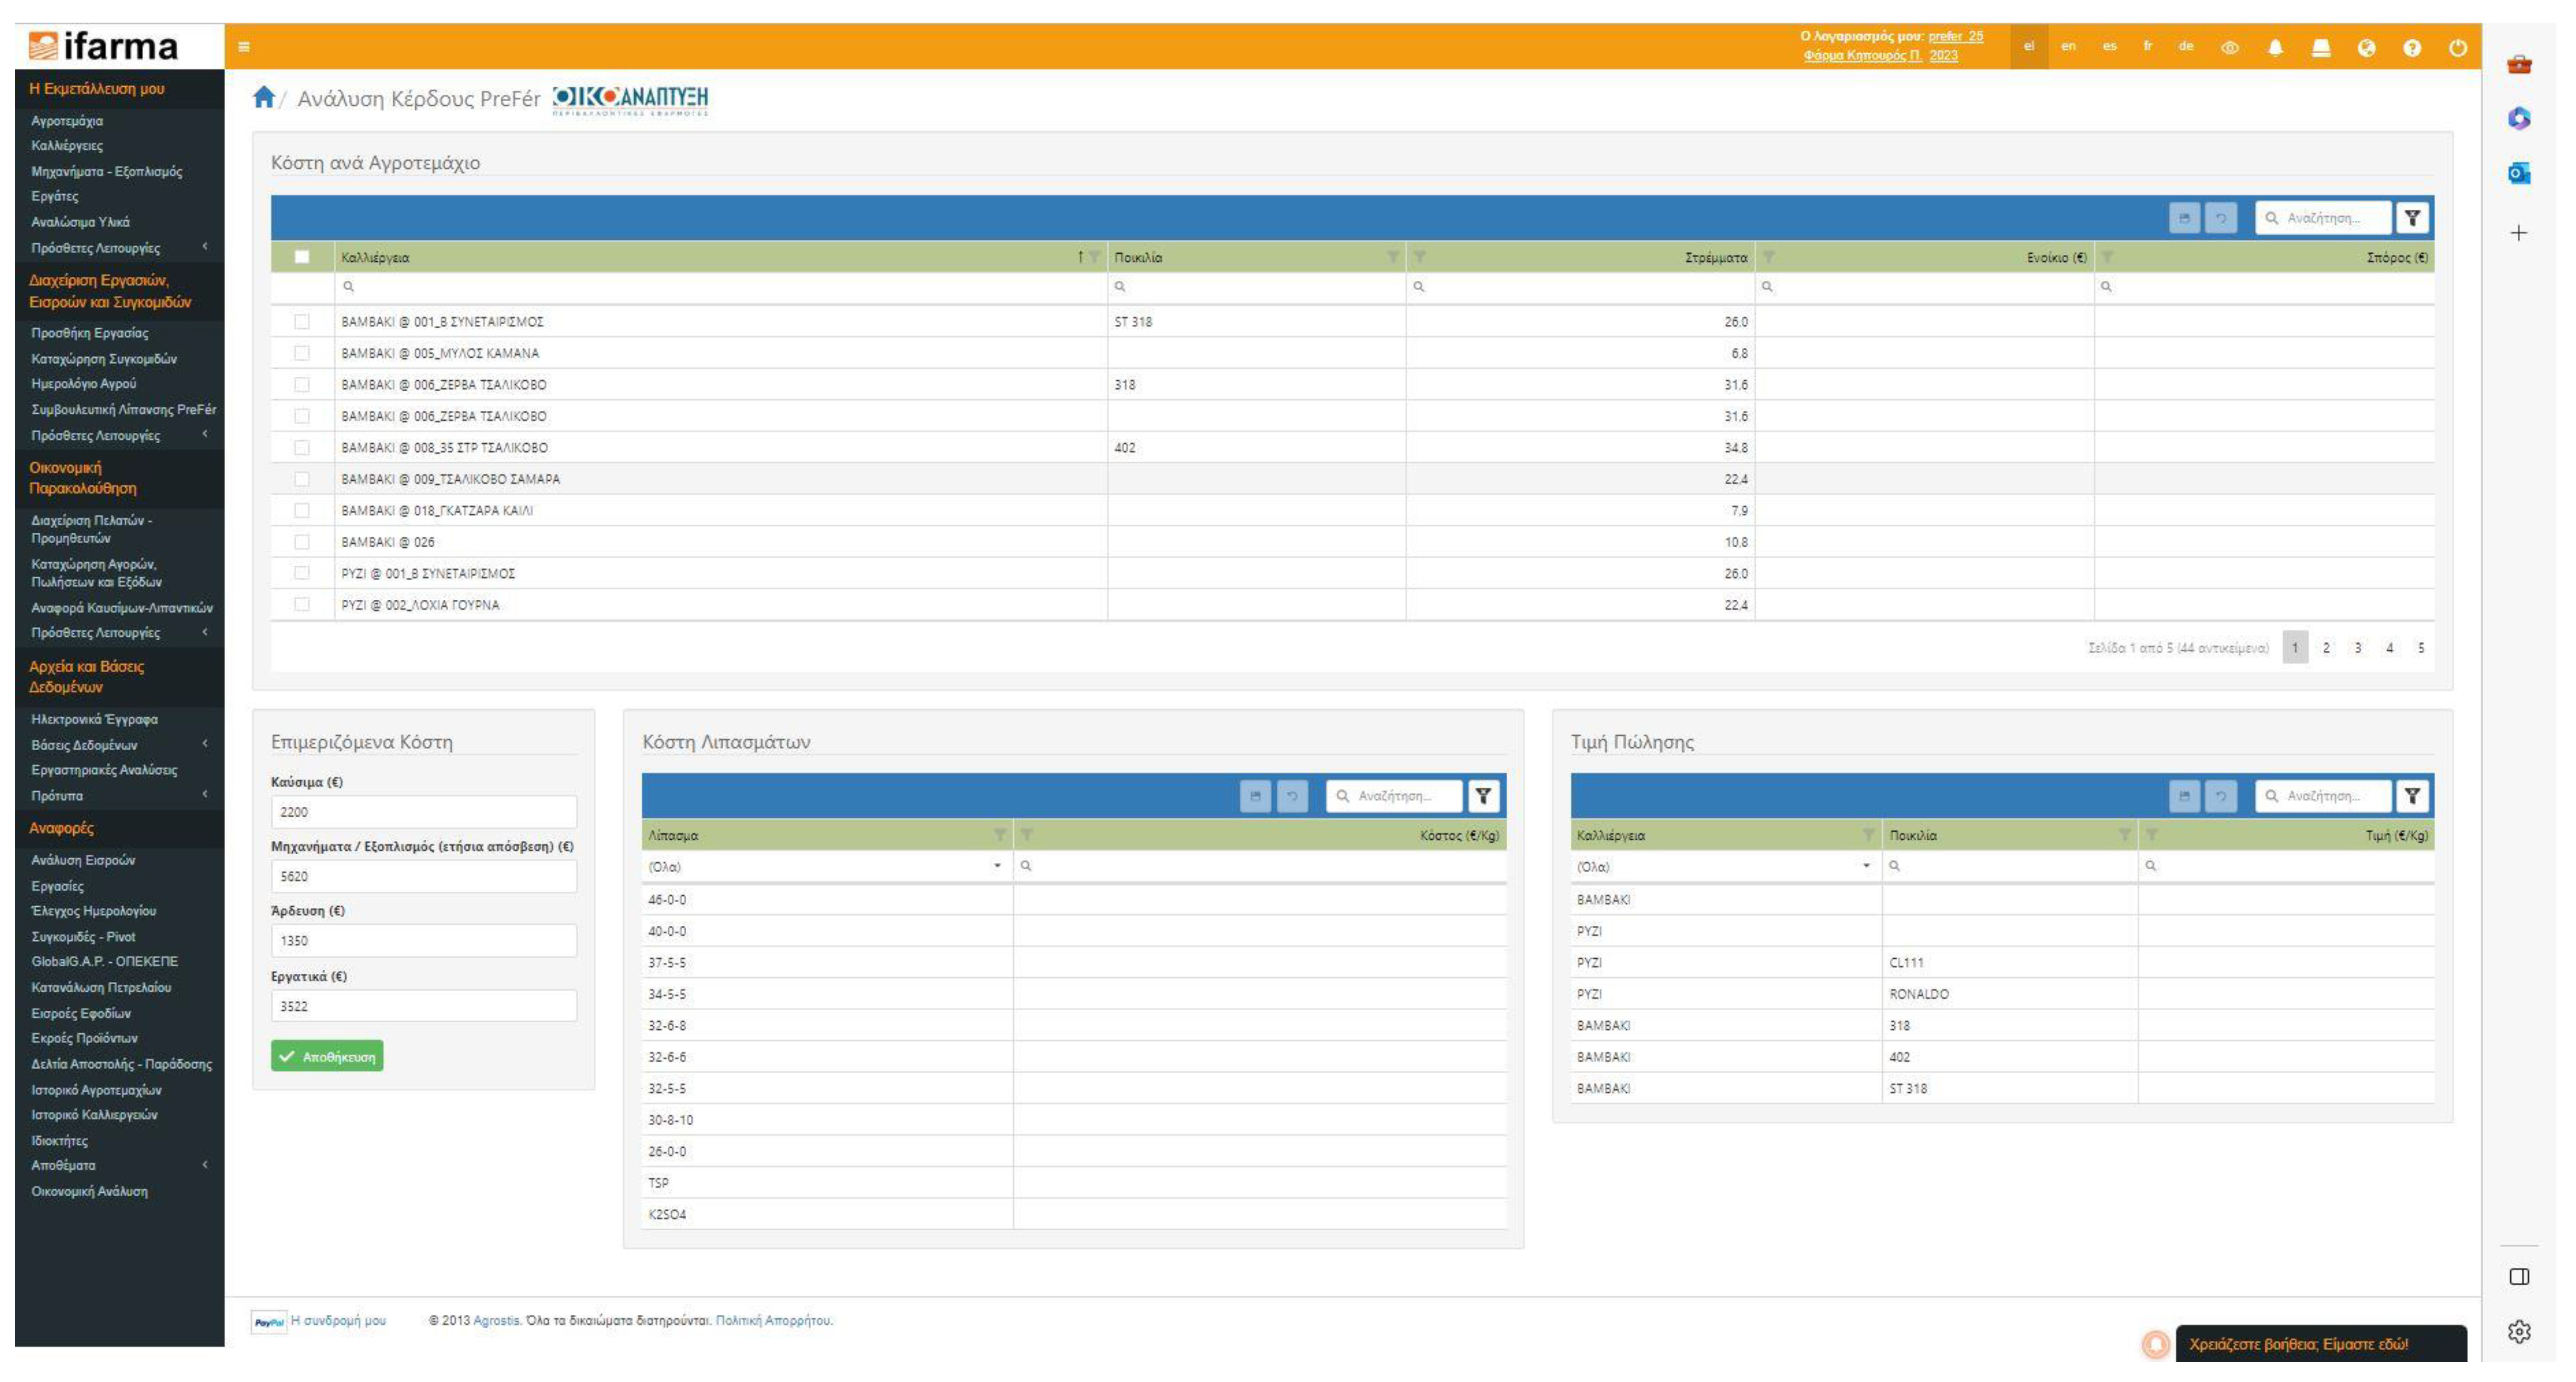Toggle the hamburger sidebar menu
This screenshot has width=2576, height=1382.
click(x=244, y=47)
